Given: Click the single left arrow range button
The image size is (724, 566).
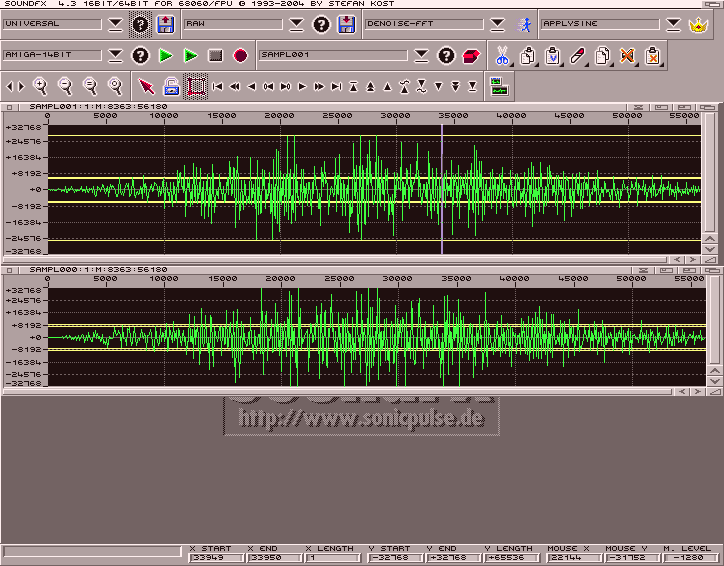Looking at the screenshot, I should (x=252, y=86).
